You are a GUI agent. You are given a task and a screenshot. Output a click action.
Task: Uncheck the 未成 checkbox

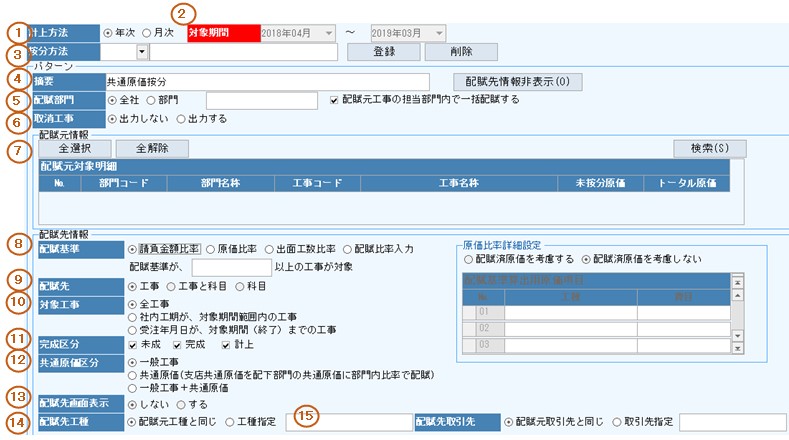(133, 344)
